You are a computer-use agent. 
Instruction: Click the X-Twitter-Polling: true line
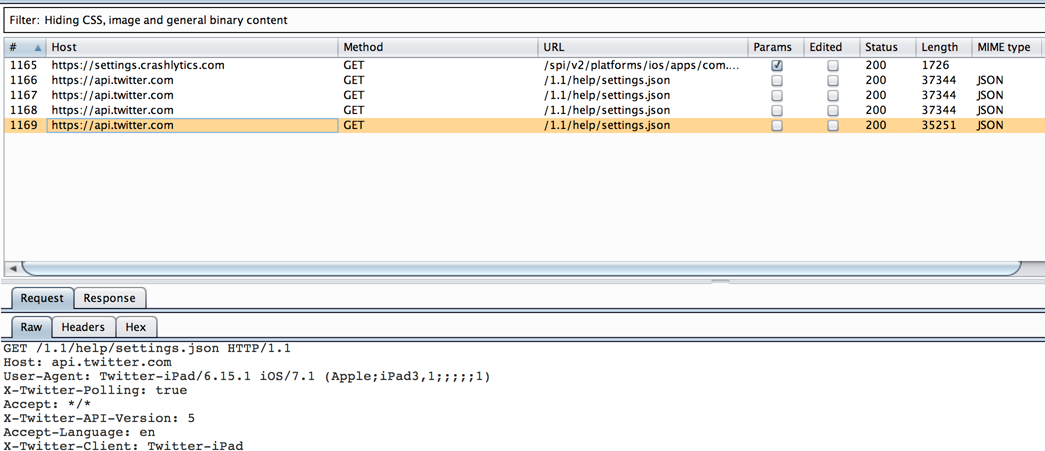tap(95, 390)
